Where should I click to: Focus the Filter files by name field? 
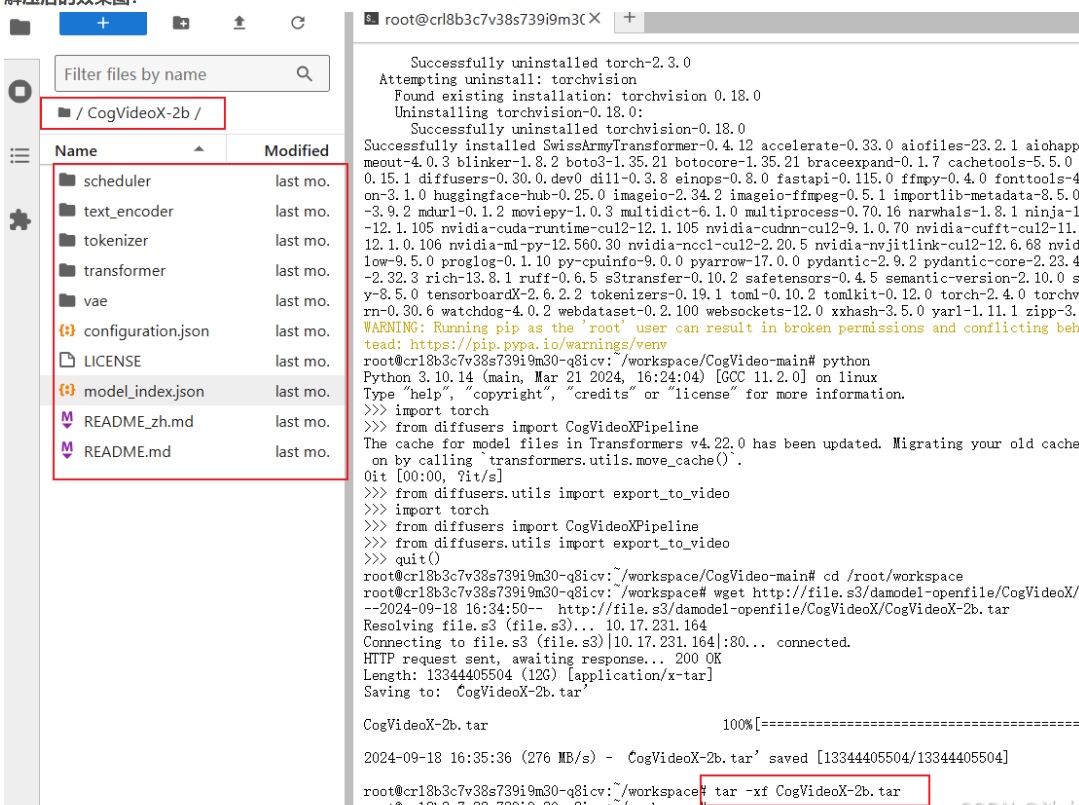tap(192, 74)
